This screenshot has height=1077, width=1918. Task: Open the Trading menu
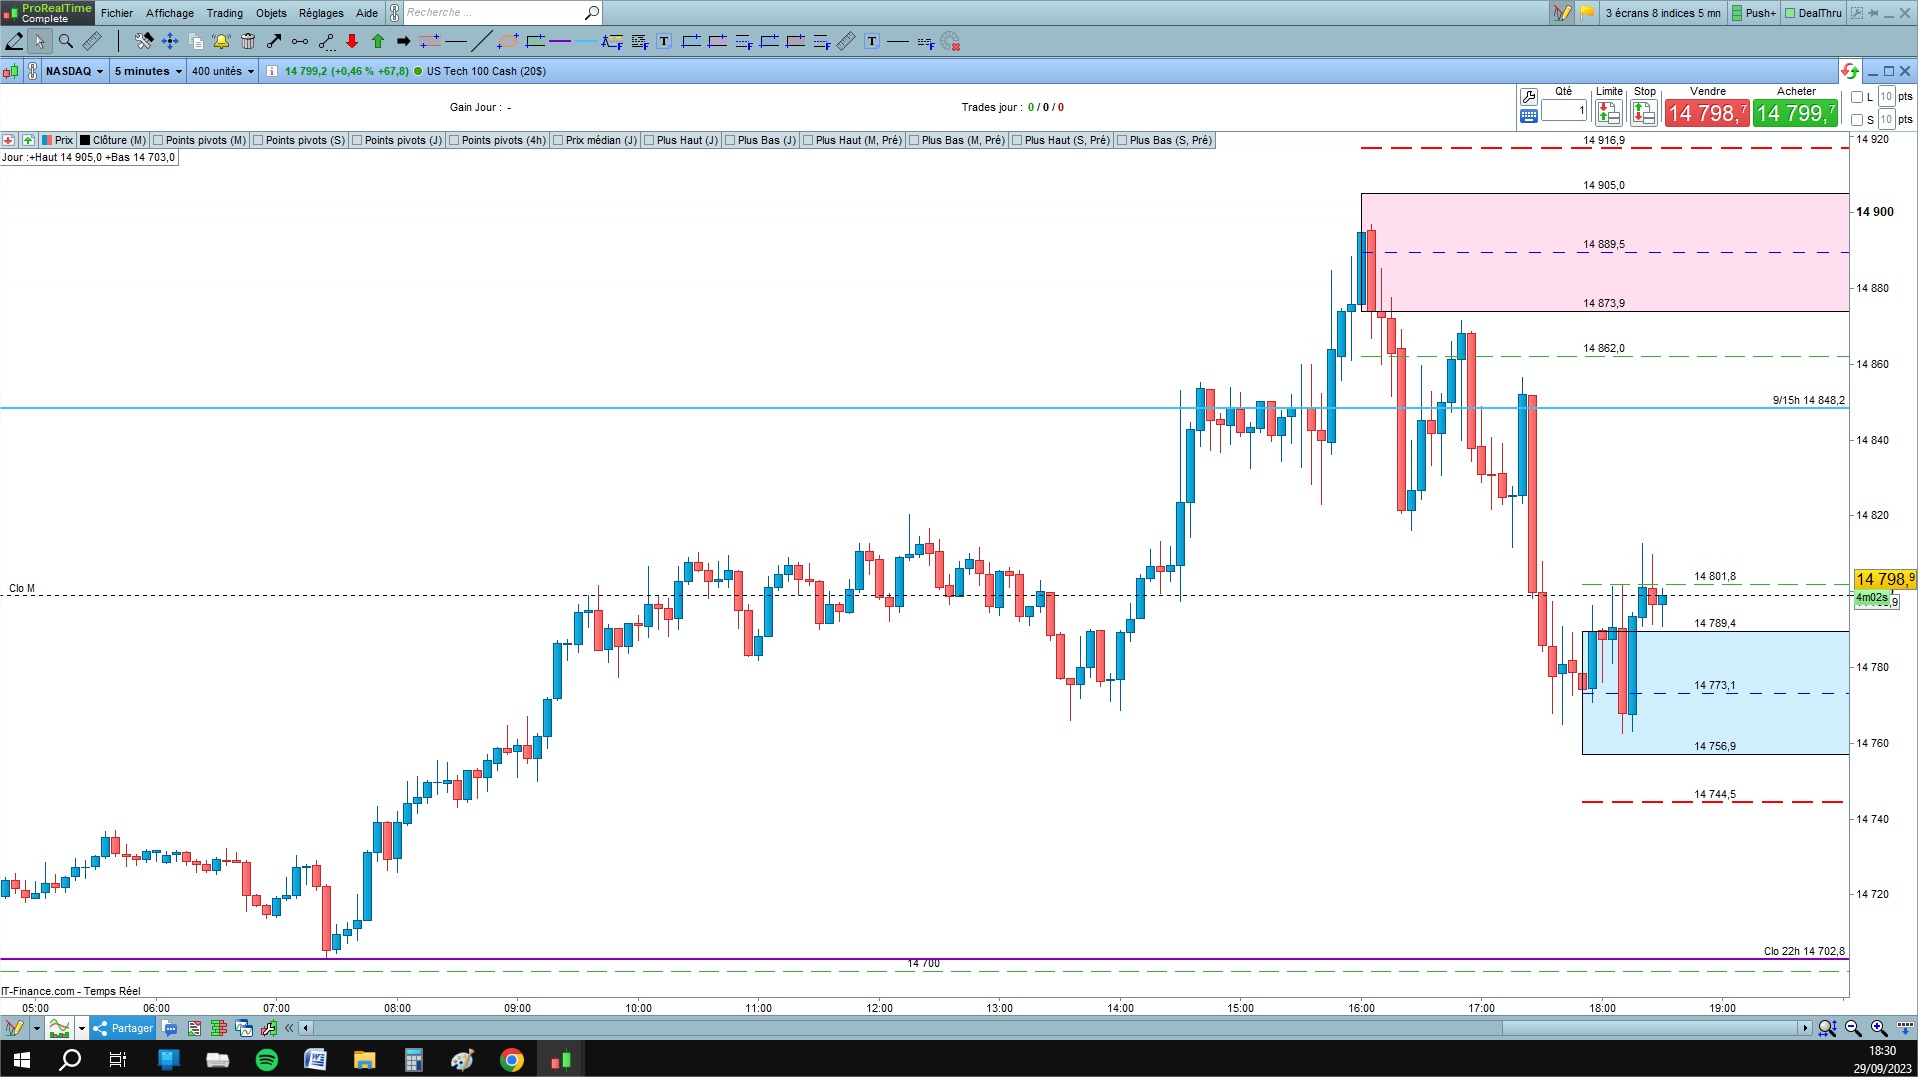(225, 13)
